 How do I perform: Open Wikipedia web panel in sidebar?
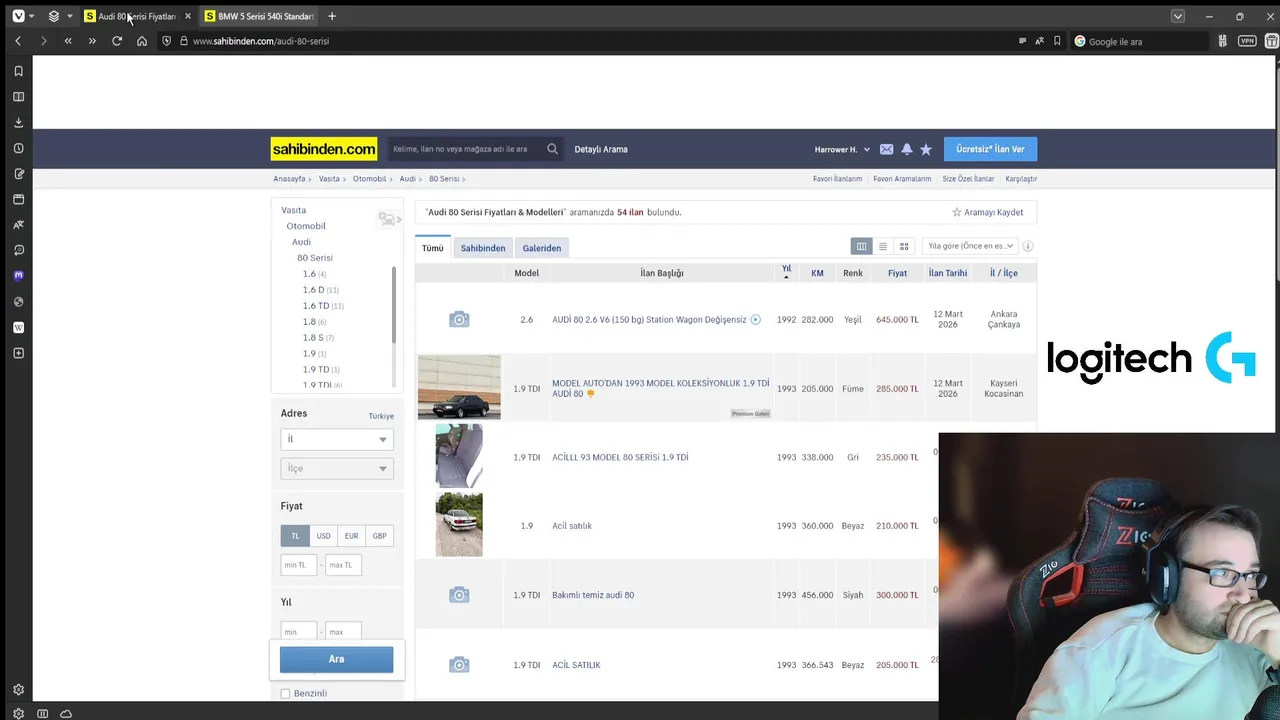pyautogui.click(x=18, y=327)
